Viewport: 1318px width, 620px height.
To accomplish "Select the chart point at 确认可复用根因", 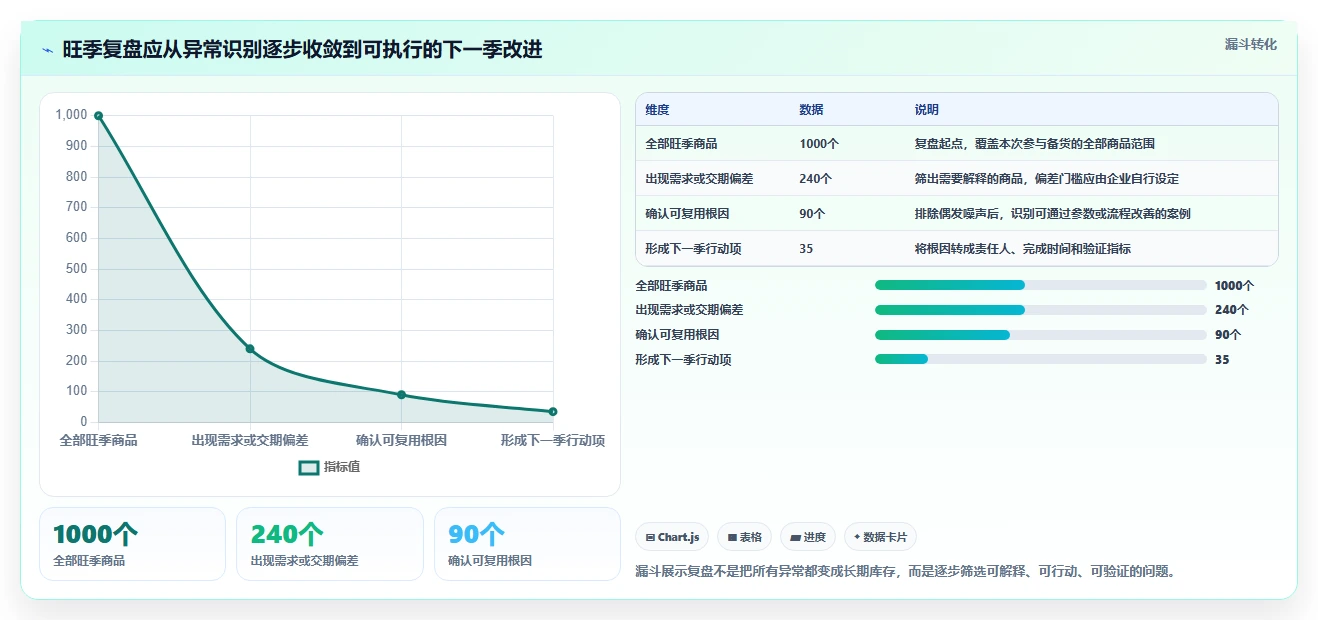I will (401, 395).
